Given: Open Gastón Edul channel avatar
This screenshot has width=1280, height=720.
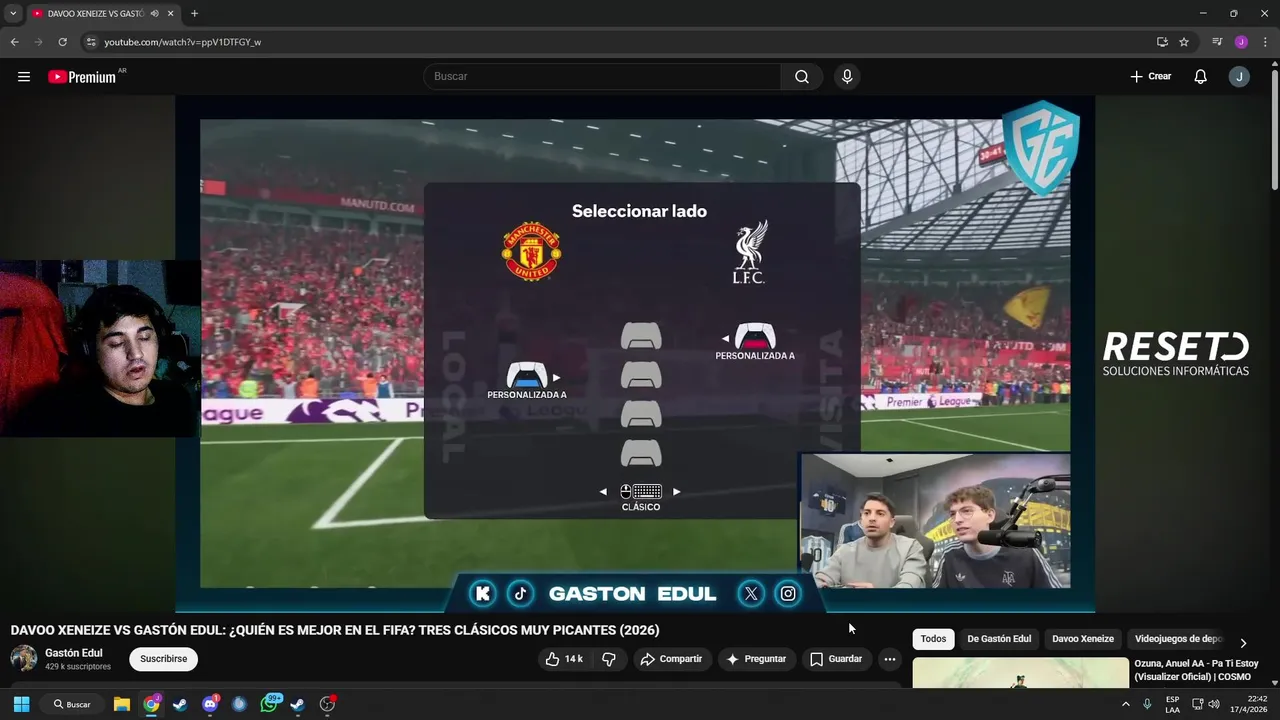Looking at the screenshot, I should pos(24,658).
